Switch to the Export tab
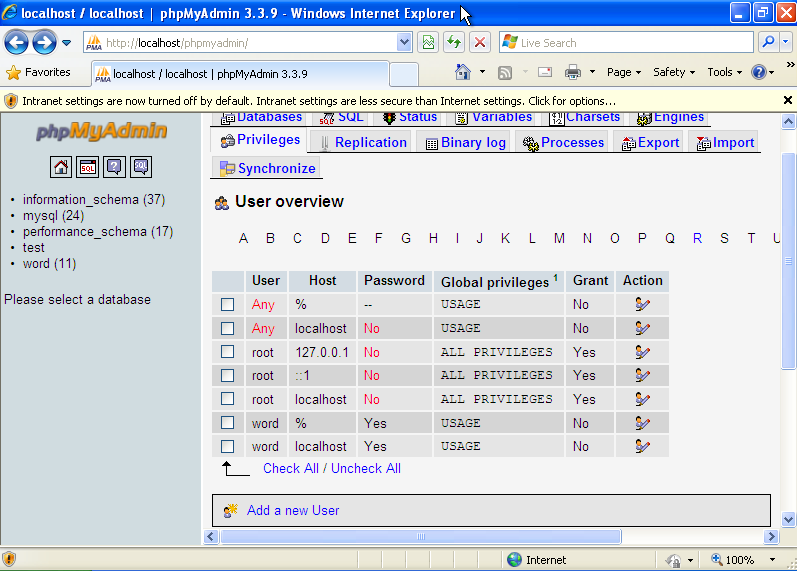 point(650,142)
